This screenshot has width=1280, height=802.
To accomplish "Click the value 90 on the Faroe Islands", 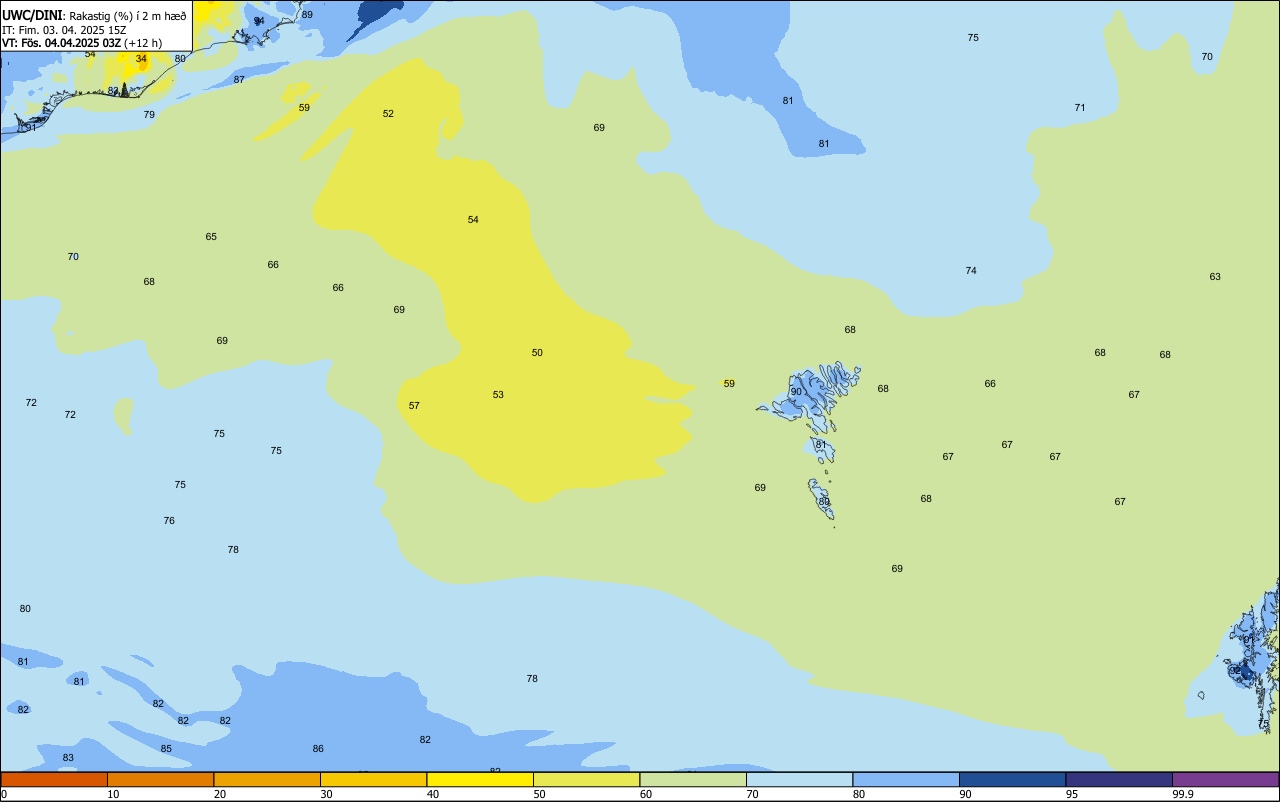I will coord(796,392).
